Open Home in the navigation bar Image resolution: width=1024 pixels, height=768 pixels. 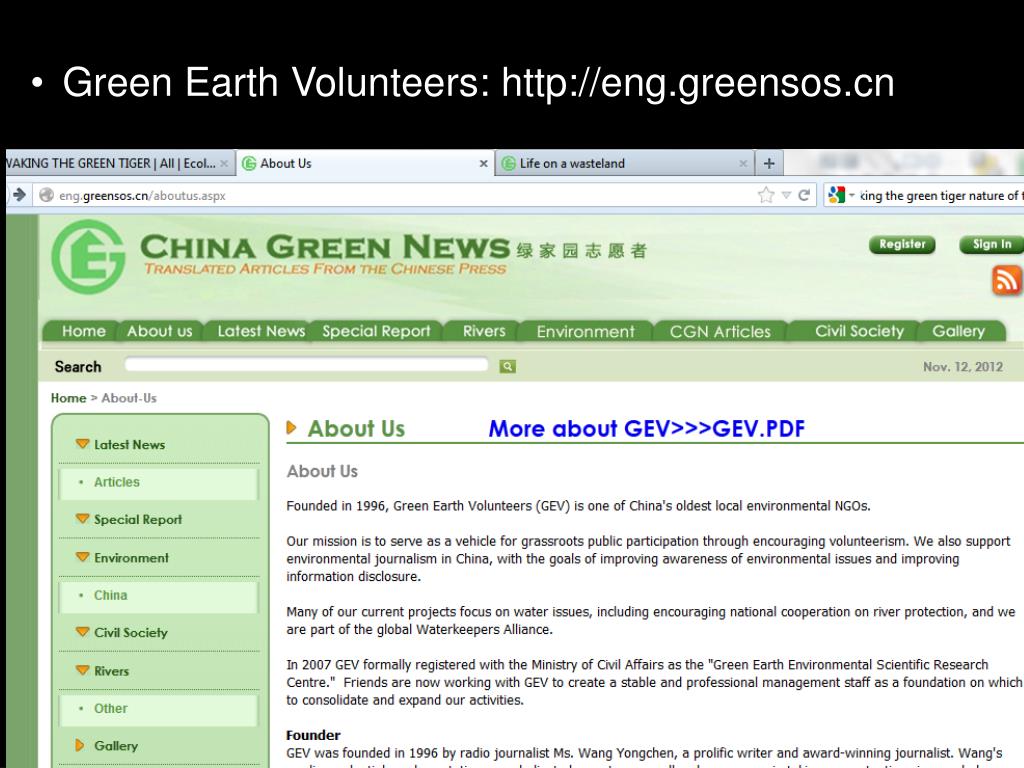(84, 331)
